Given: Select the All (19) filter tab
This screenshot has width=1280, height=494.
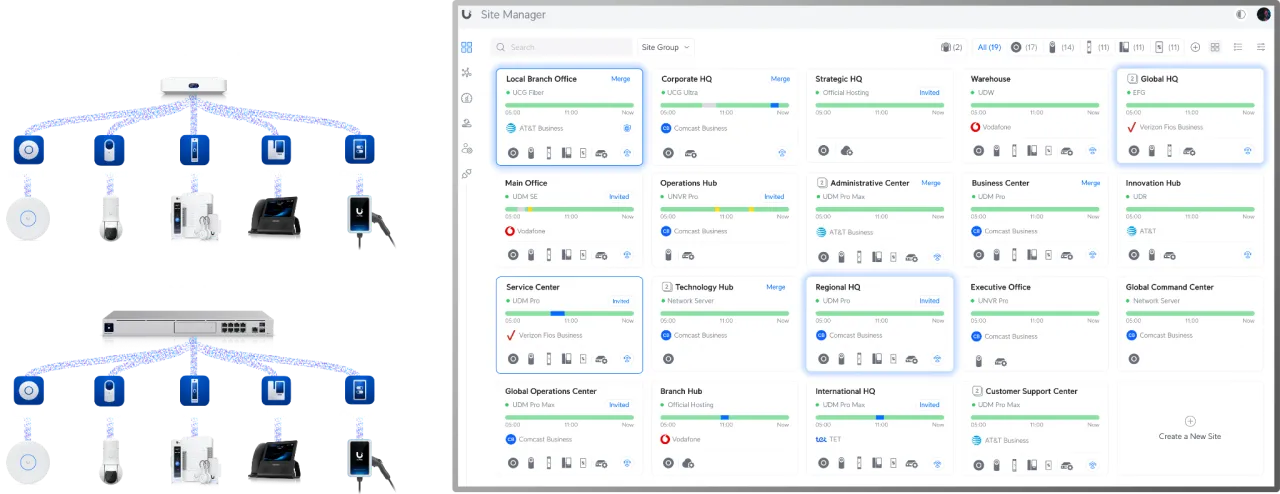Looking at the screenshot, I should 989,47.
